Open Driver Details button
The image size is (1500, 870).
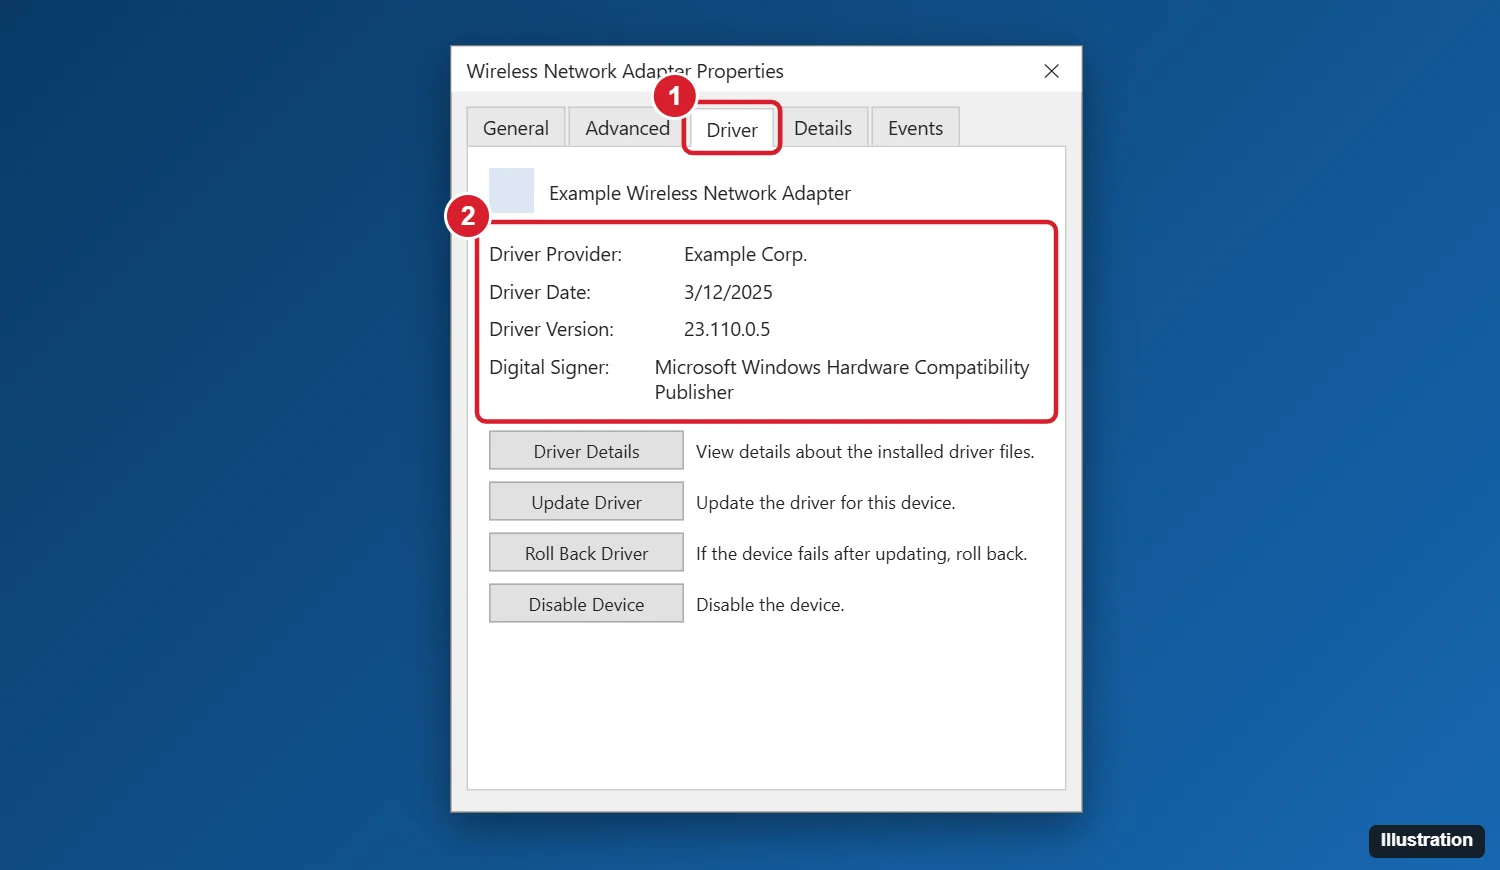point(586,451)
